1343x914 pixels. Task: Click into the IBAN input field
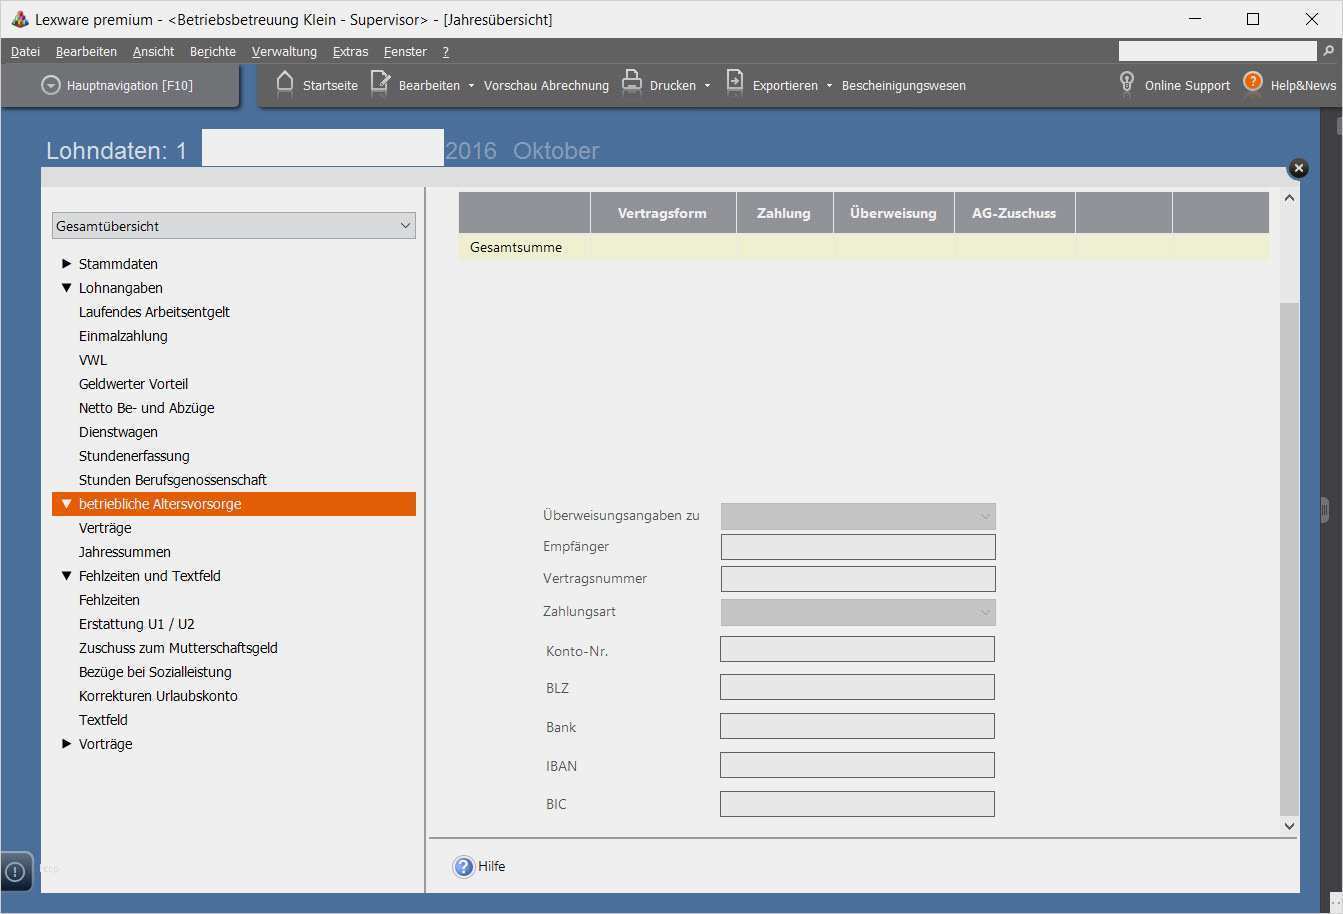point(857,766)
